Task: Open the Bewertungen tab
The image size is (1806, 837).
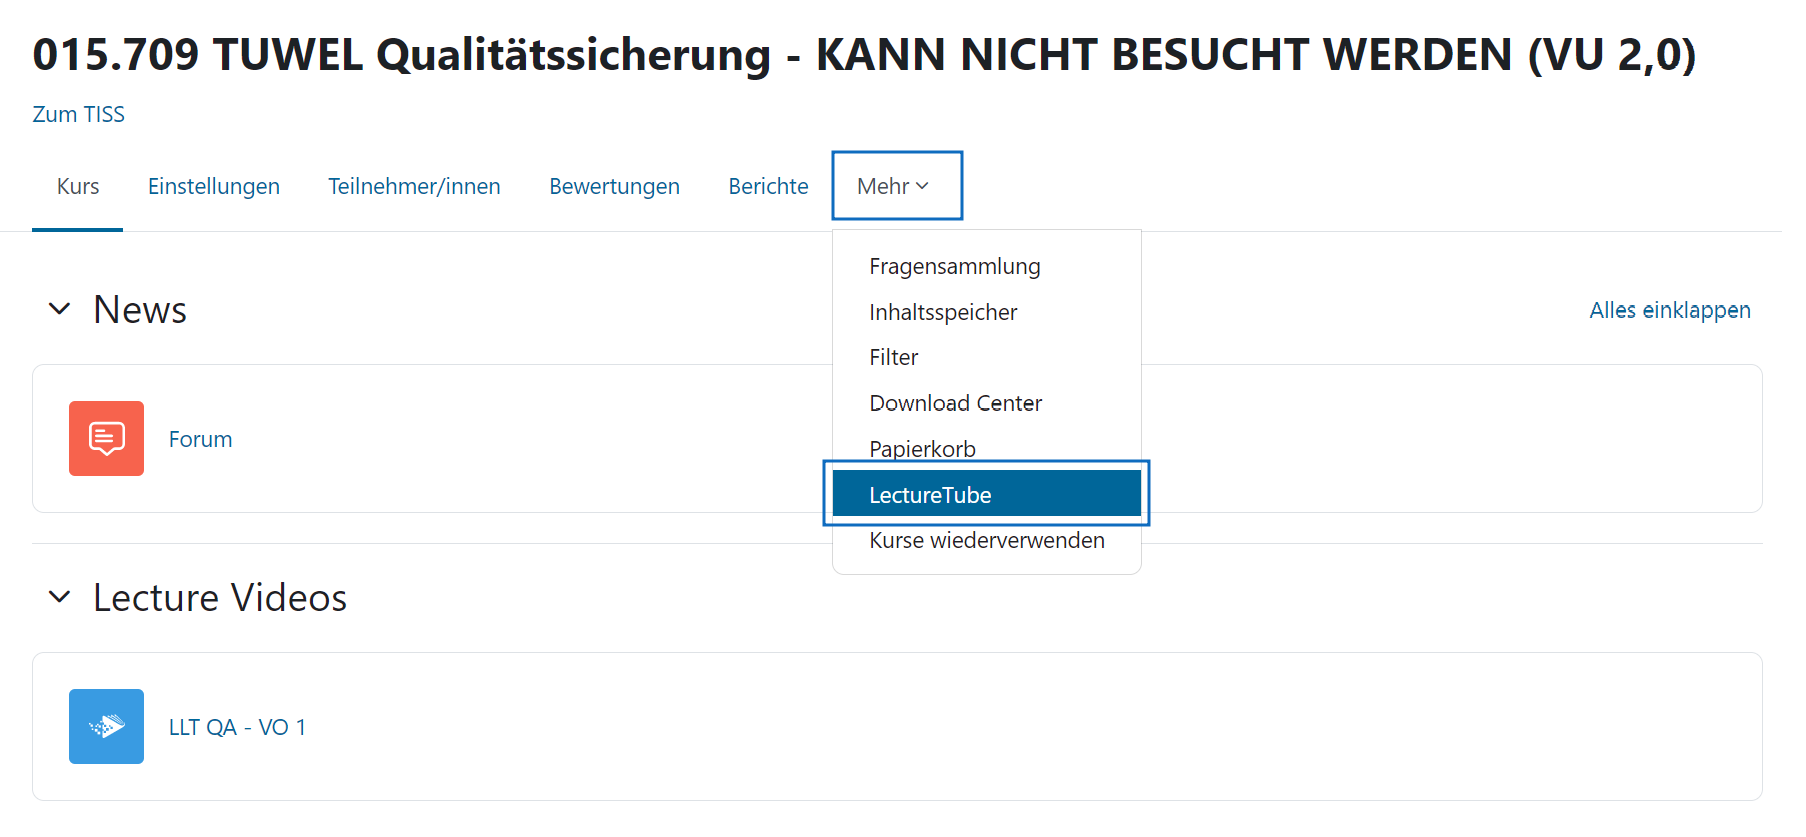Action: pyautogui.click(x=614, y=186)
